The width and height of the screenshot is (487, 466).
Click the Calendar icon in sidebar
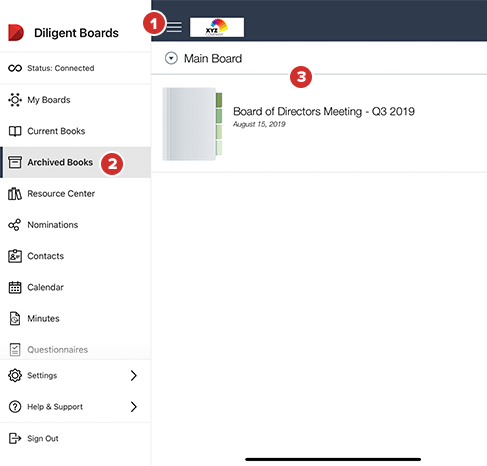(x=15, y=287)
